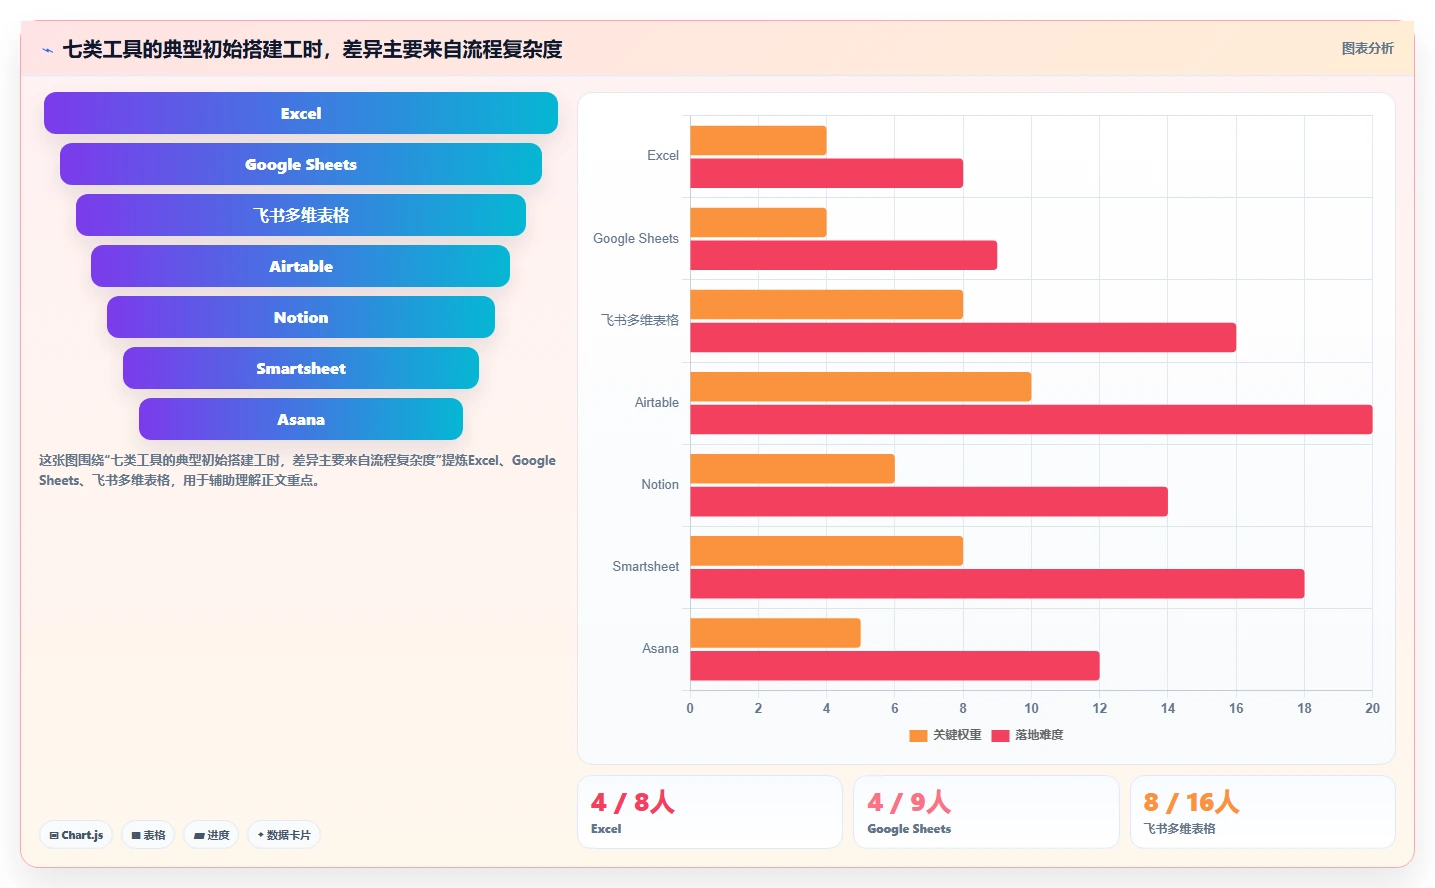Click the Smartsheet y-axis label
The height and width of the screenshot is (888, 1435).
645,566
